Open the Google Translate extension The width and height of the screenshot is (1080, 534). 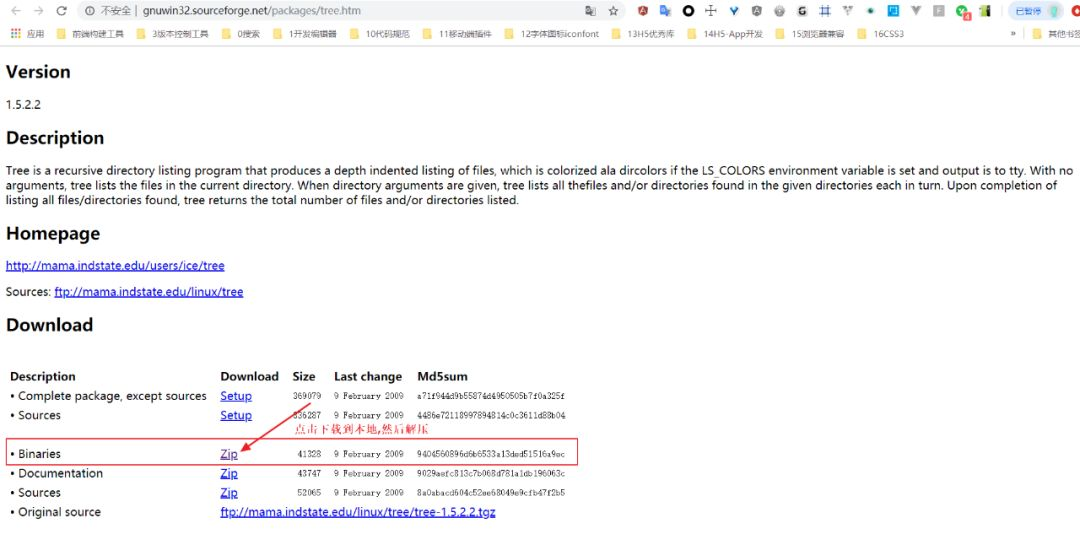[665, 11]
